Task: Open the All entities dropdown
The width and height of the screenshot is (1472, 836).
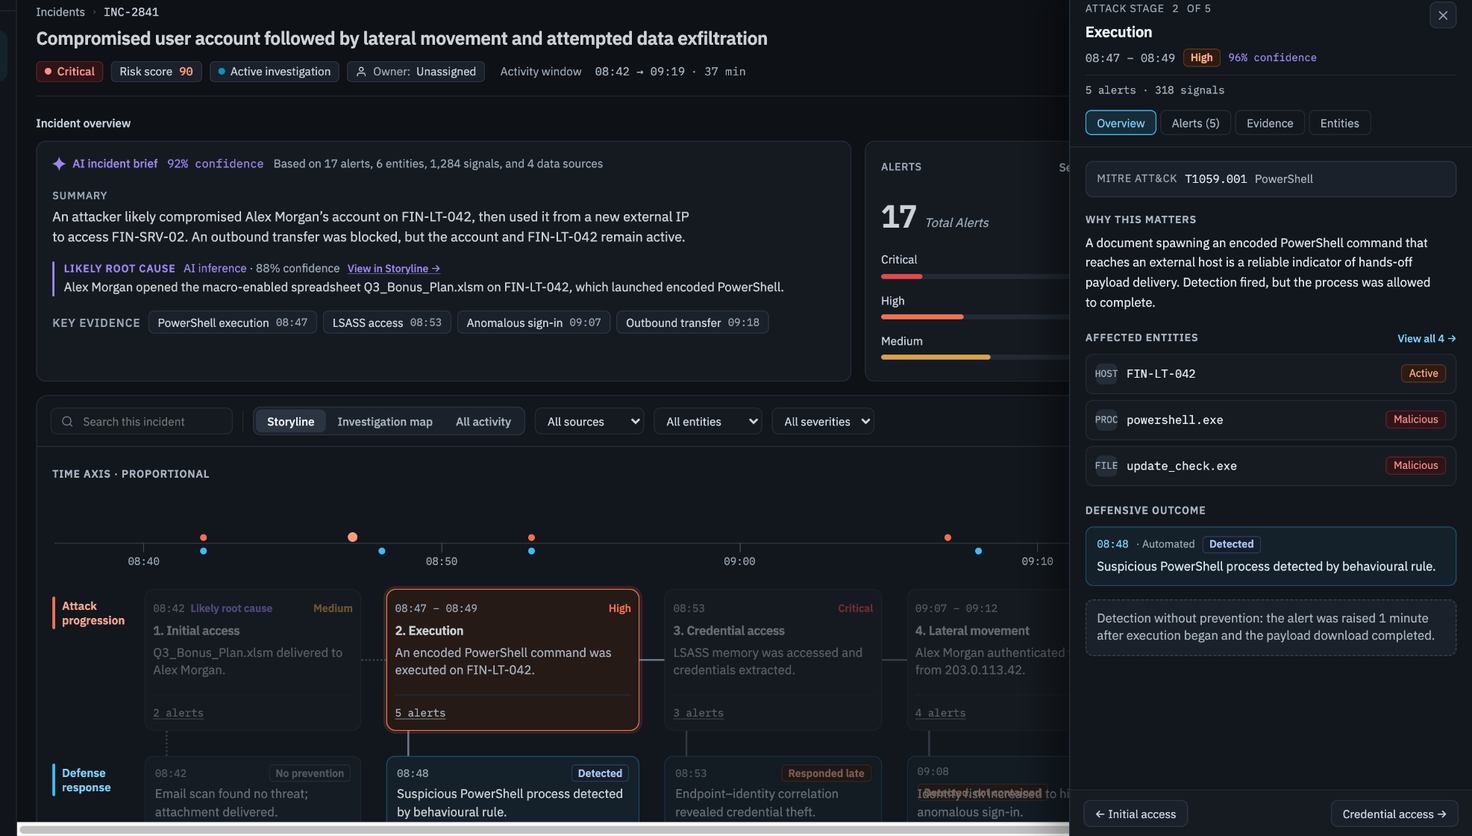Action: (x=708, y=422)
